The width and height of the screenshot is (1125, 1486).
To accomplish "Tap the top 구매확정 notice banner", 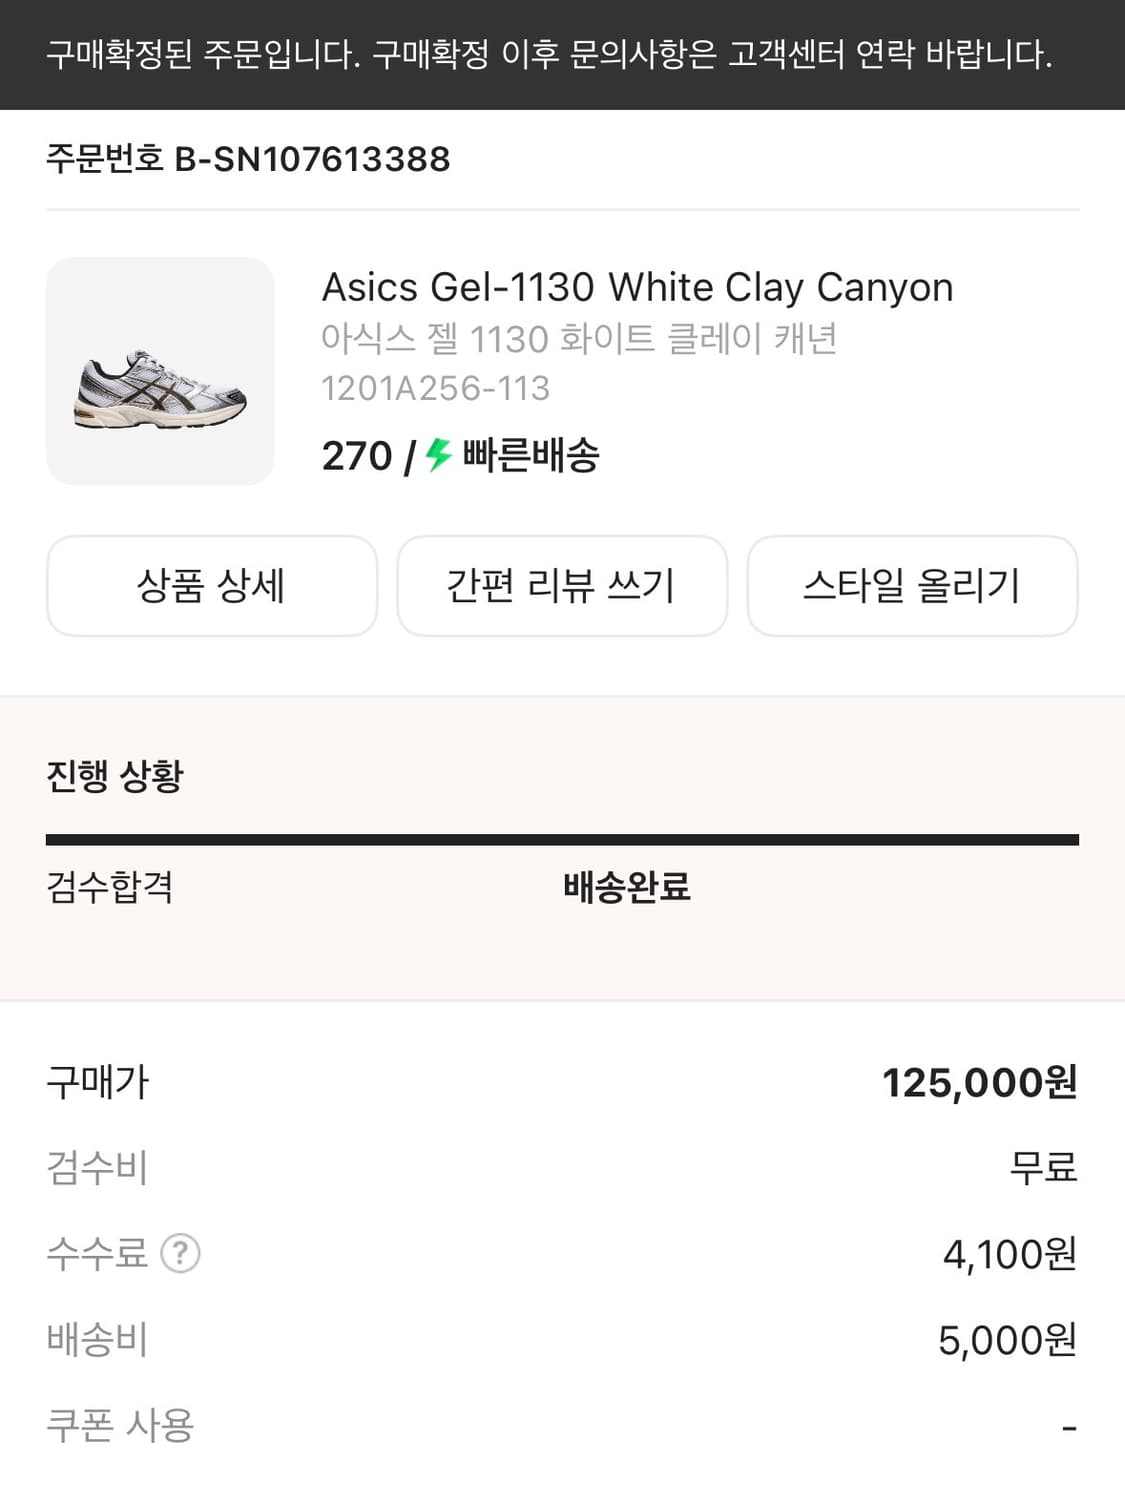I will point(550,55).
